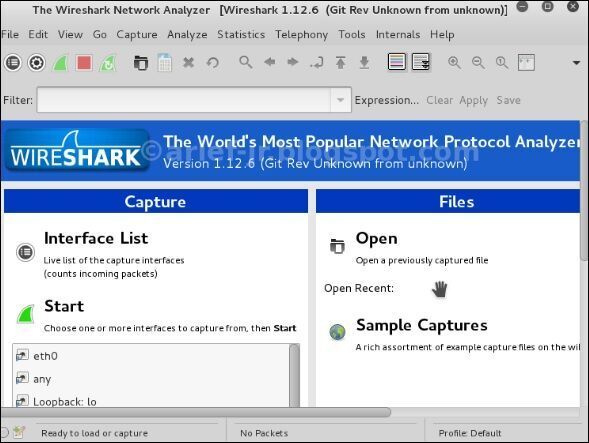The width and height of the screenshot is (589, 443).
Task: Expand toolbar overflow arrow at right end
Action: point(576,63)
